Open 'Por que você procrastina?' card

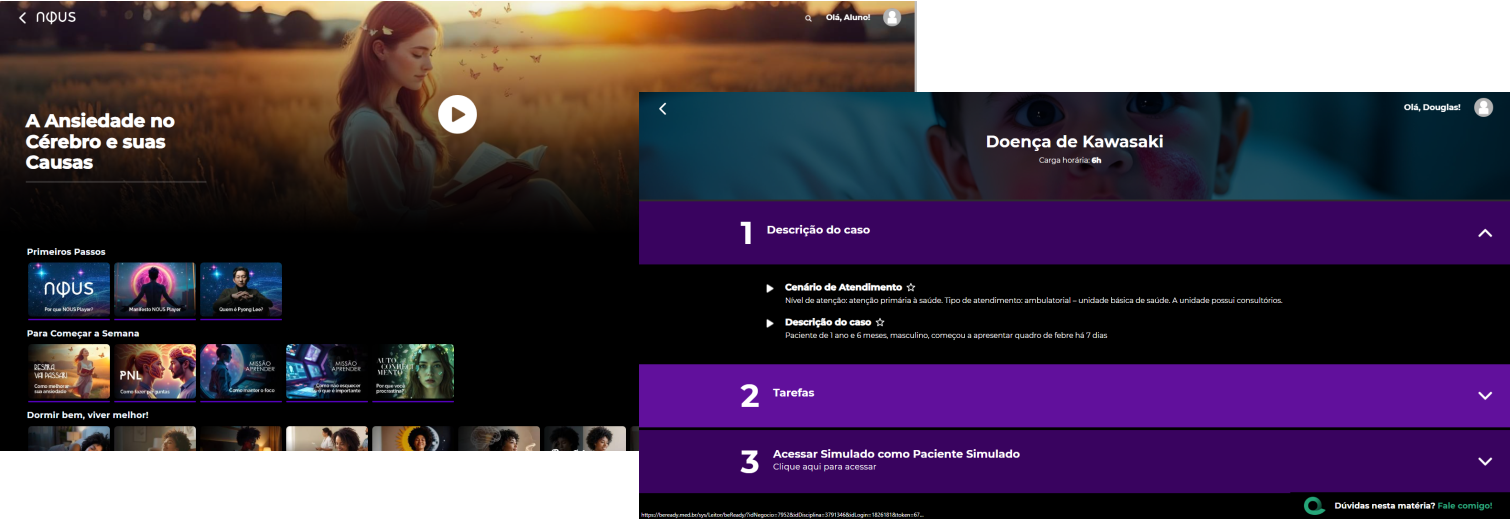pyautogui.click(x=413, y=372)
